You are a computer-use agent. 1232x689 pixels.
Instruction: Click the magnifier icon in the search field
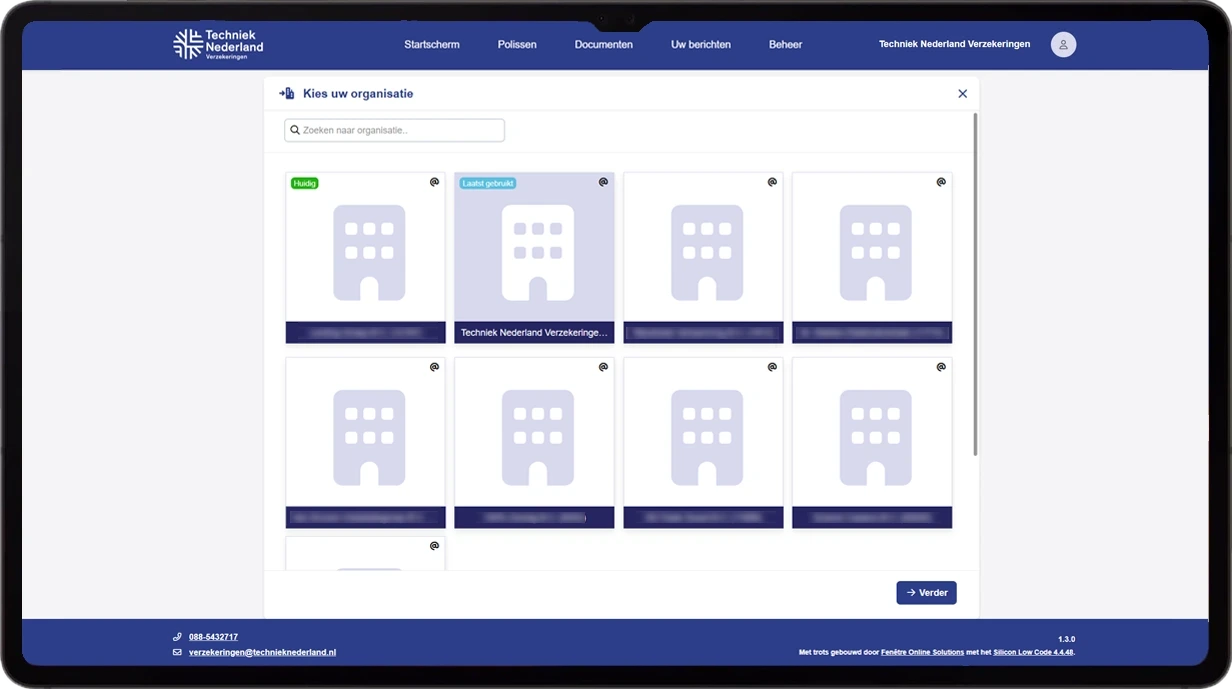(295, 130)
